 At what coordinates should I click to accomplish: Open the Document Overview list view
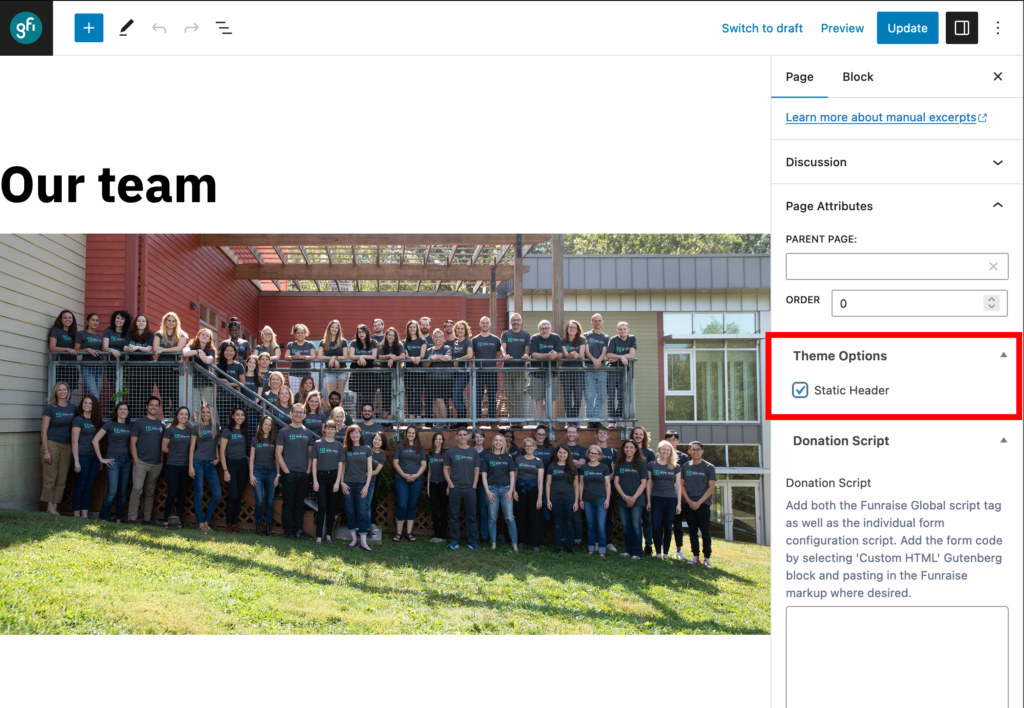tap(224, 28)
